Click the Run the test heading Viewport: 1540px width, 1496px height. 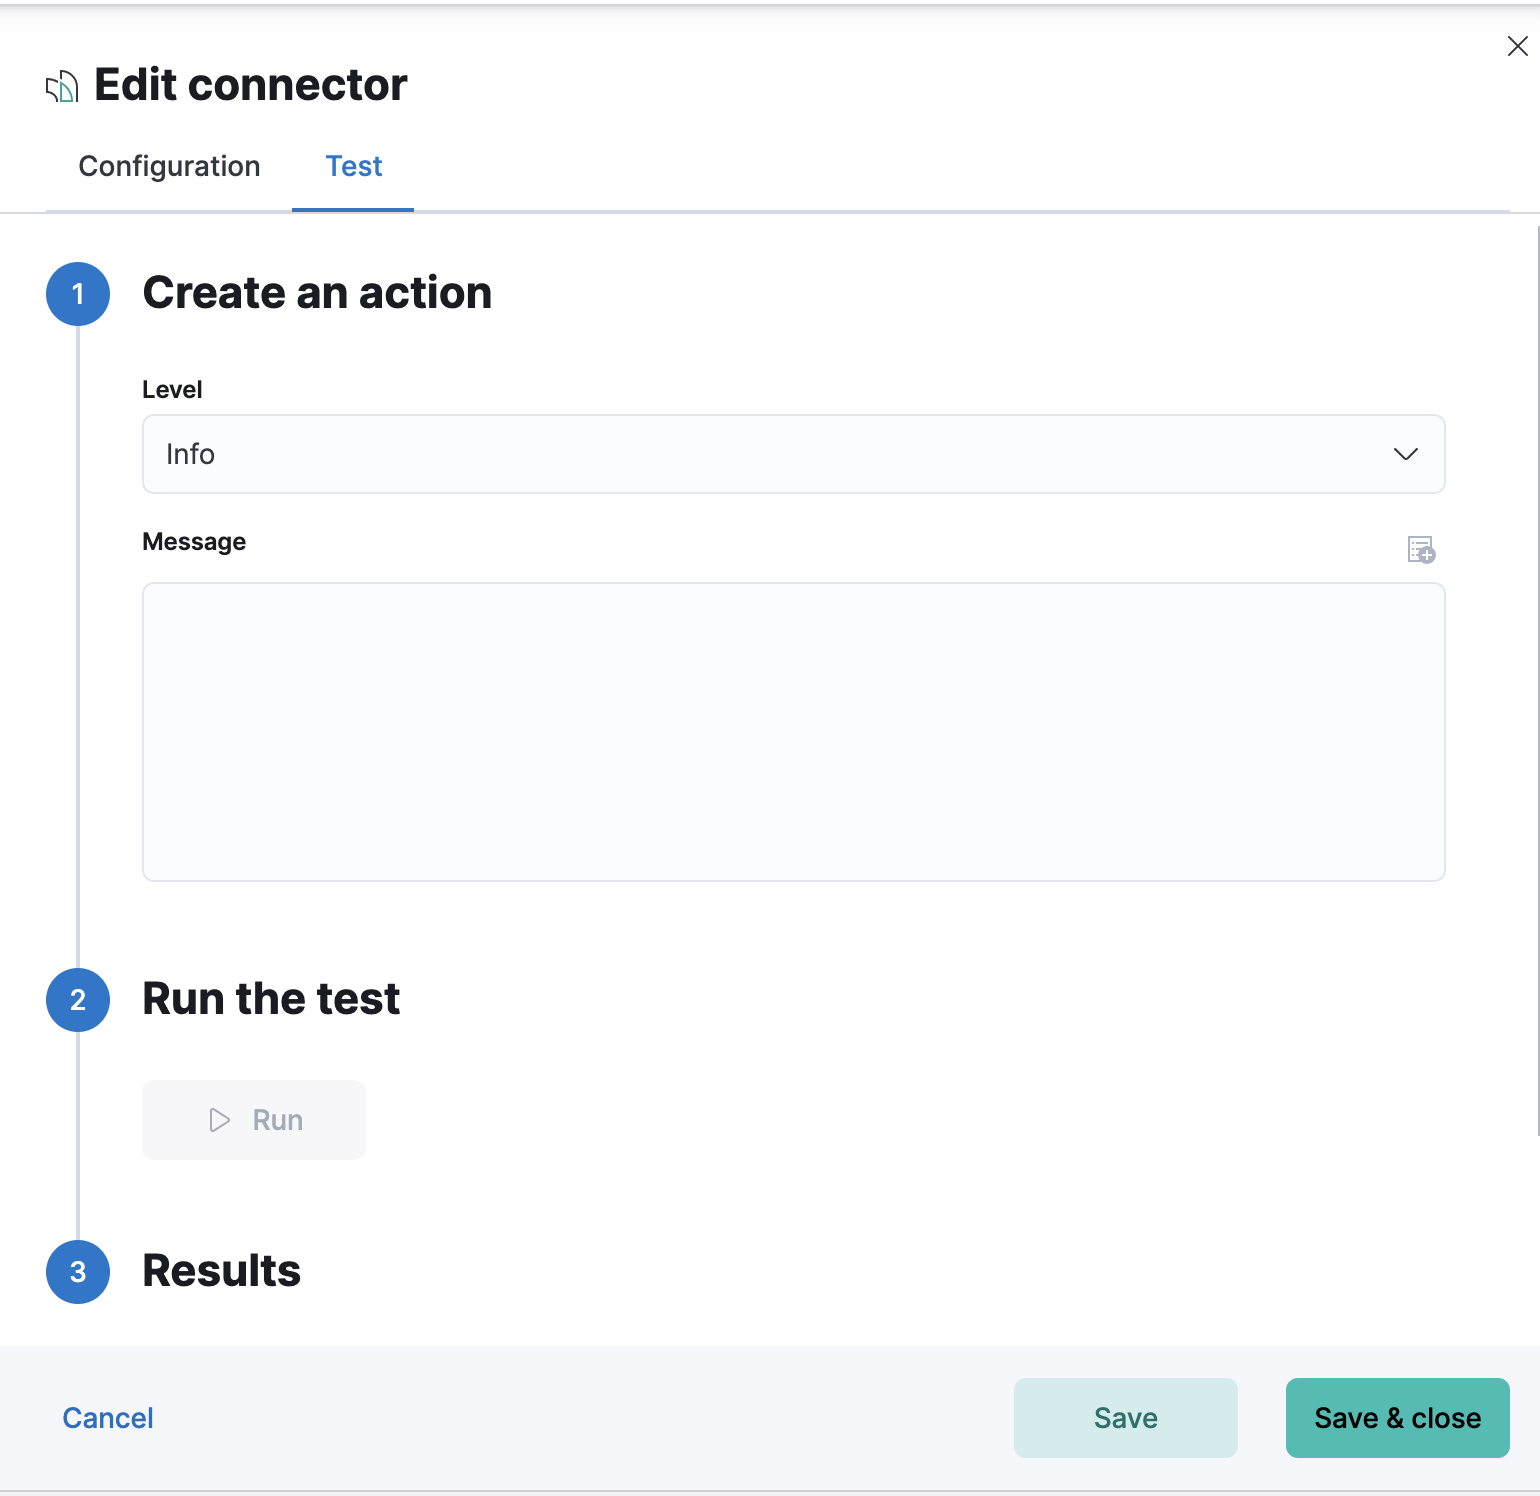tap(271, 999)
